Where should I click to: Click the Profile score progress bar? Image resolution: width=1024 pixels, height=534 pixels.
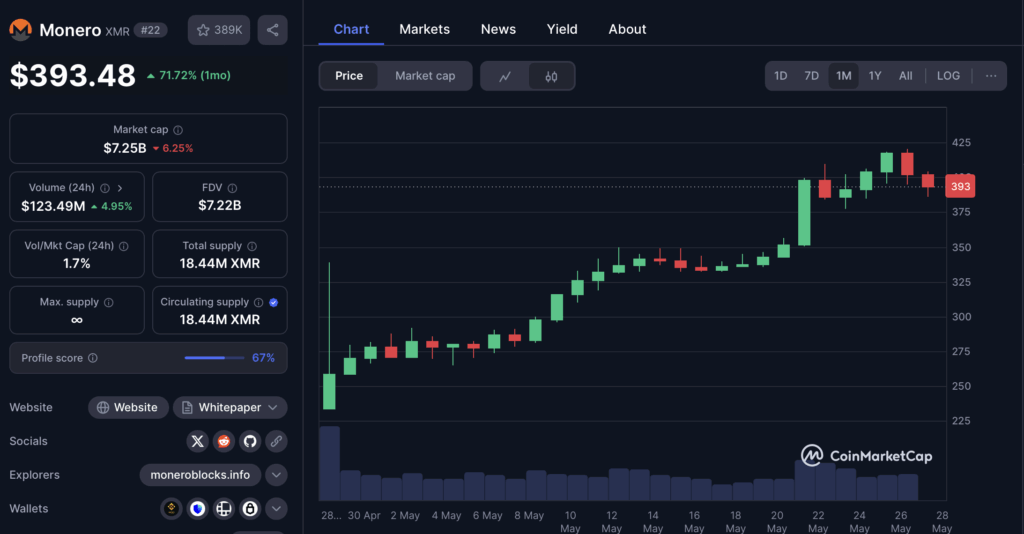[214, 358]
